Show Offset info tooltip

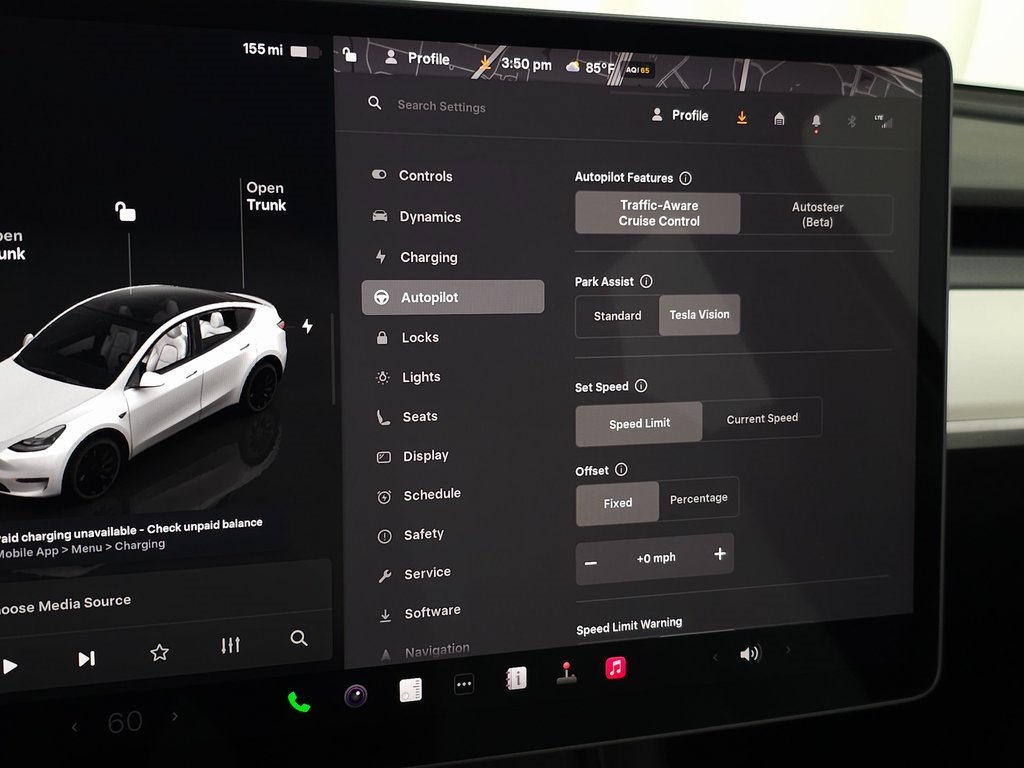tap(621, 470)
